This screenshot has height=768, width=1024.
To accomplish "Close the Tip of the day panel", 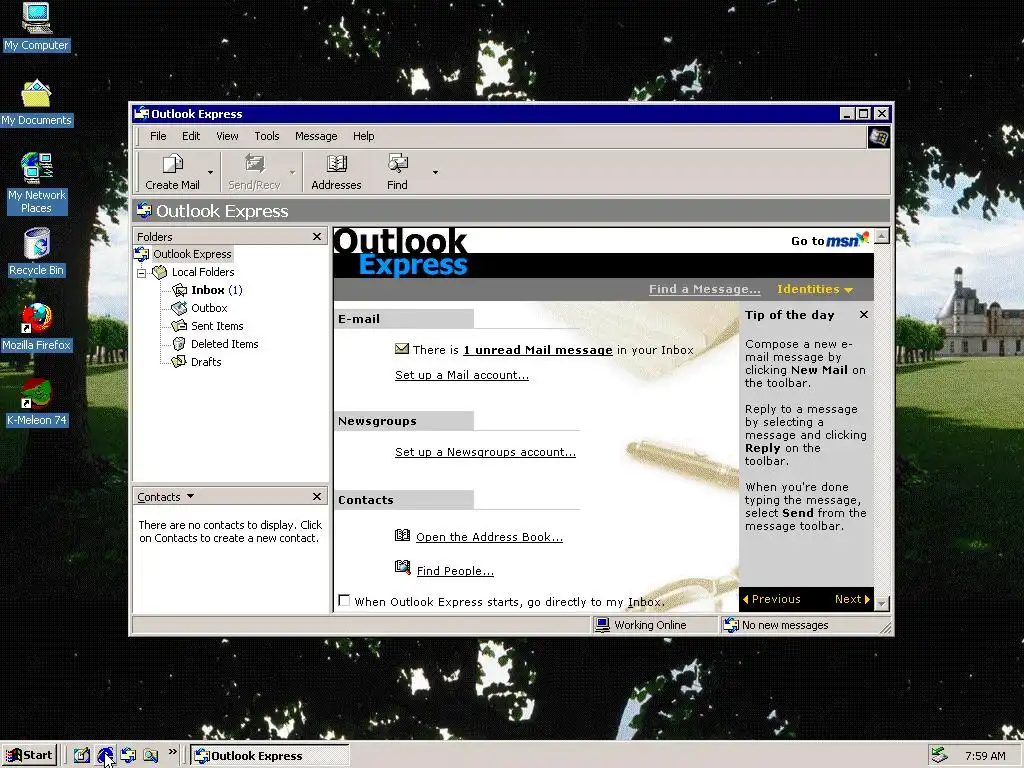I will point(863,315).
